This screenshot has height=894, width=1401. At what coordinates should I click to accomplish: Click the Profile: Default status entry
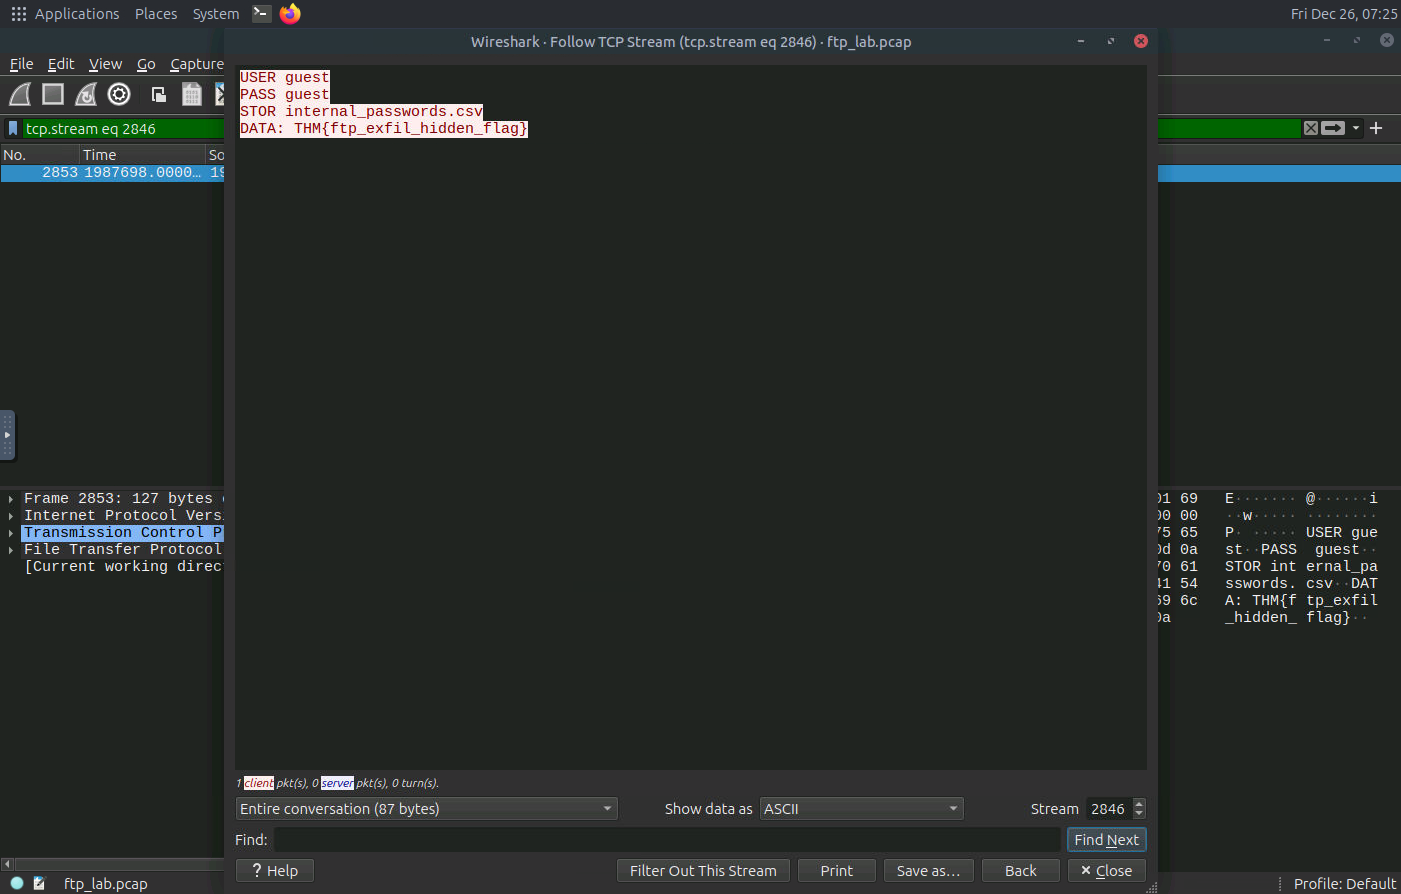tap(1344, 883)
